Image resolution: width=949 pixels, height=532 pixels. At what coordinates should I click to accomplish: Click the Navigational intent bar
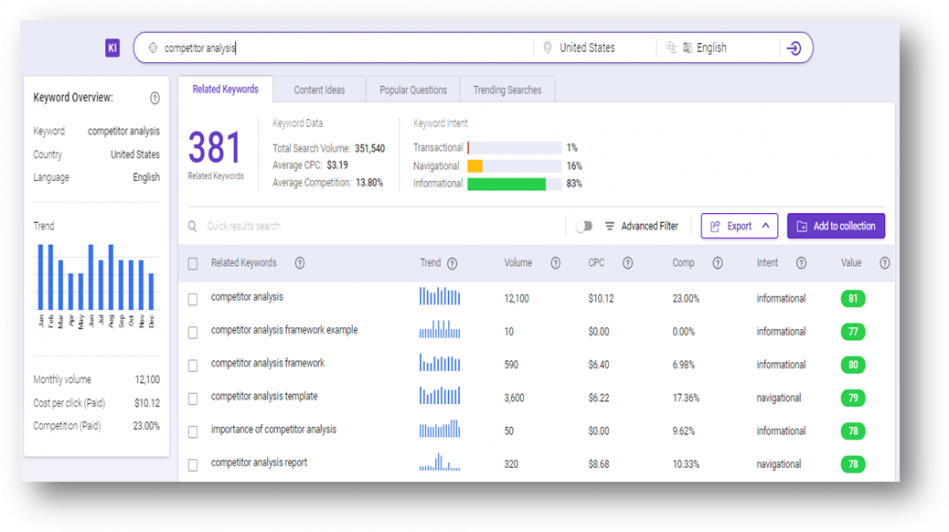pos(514,166)
